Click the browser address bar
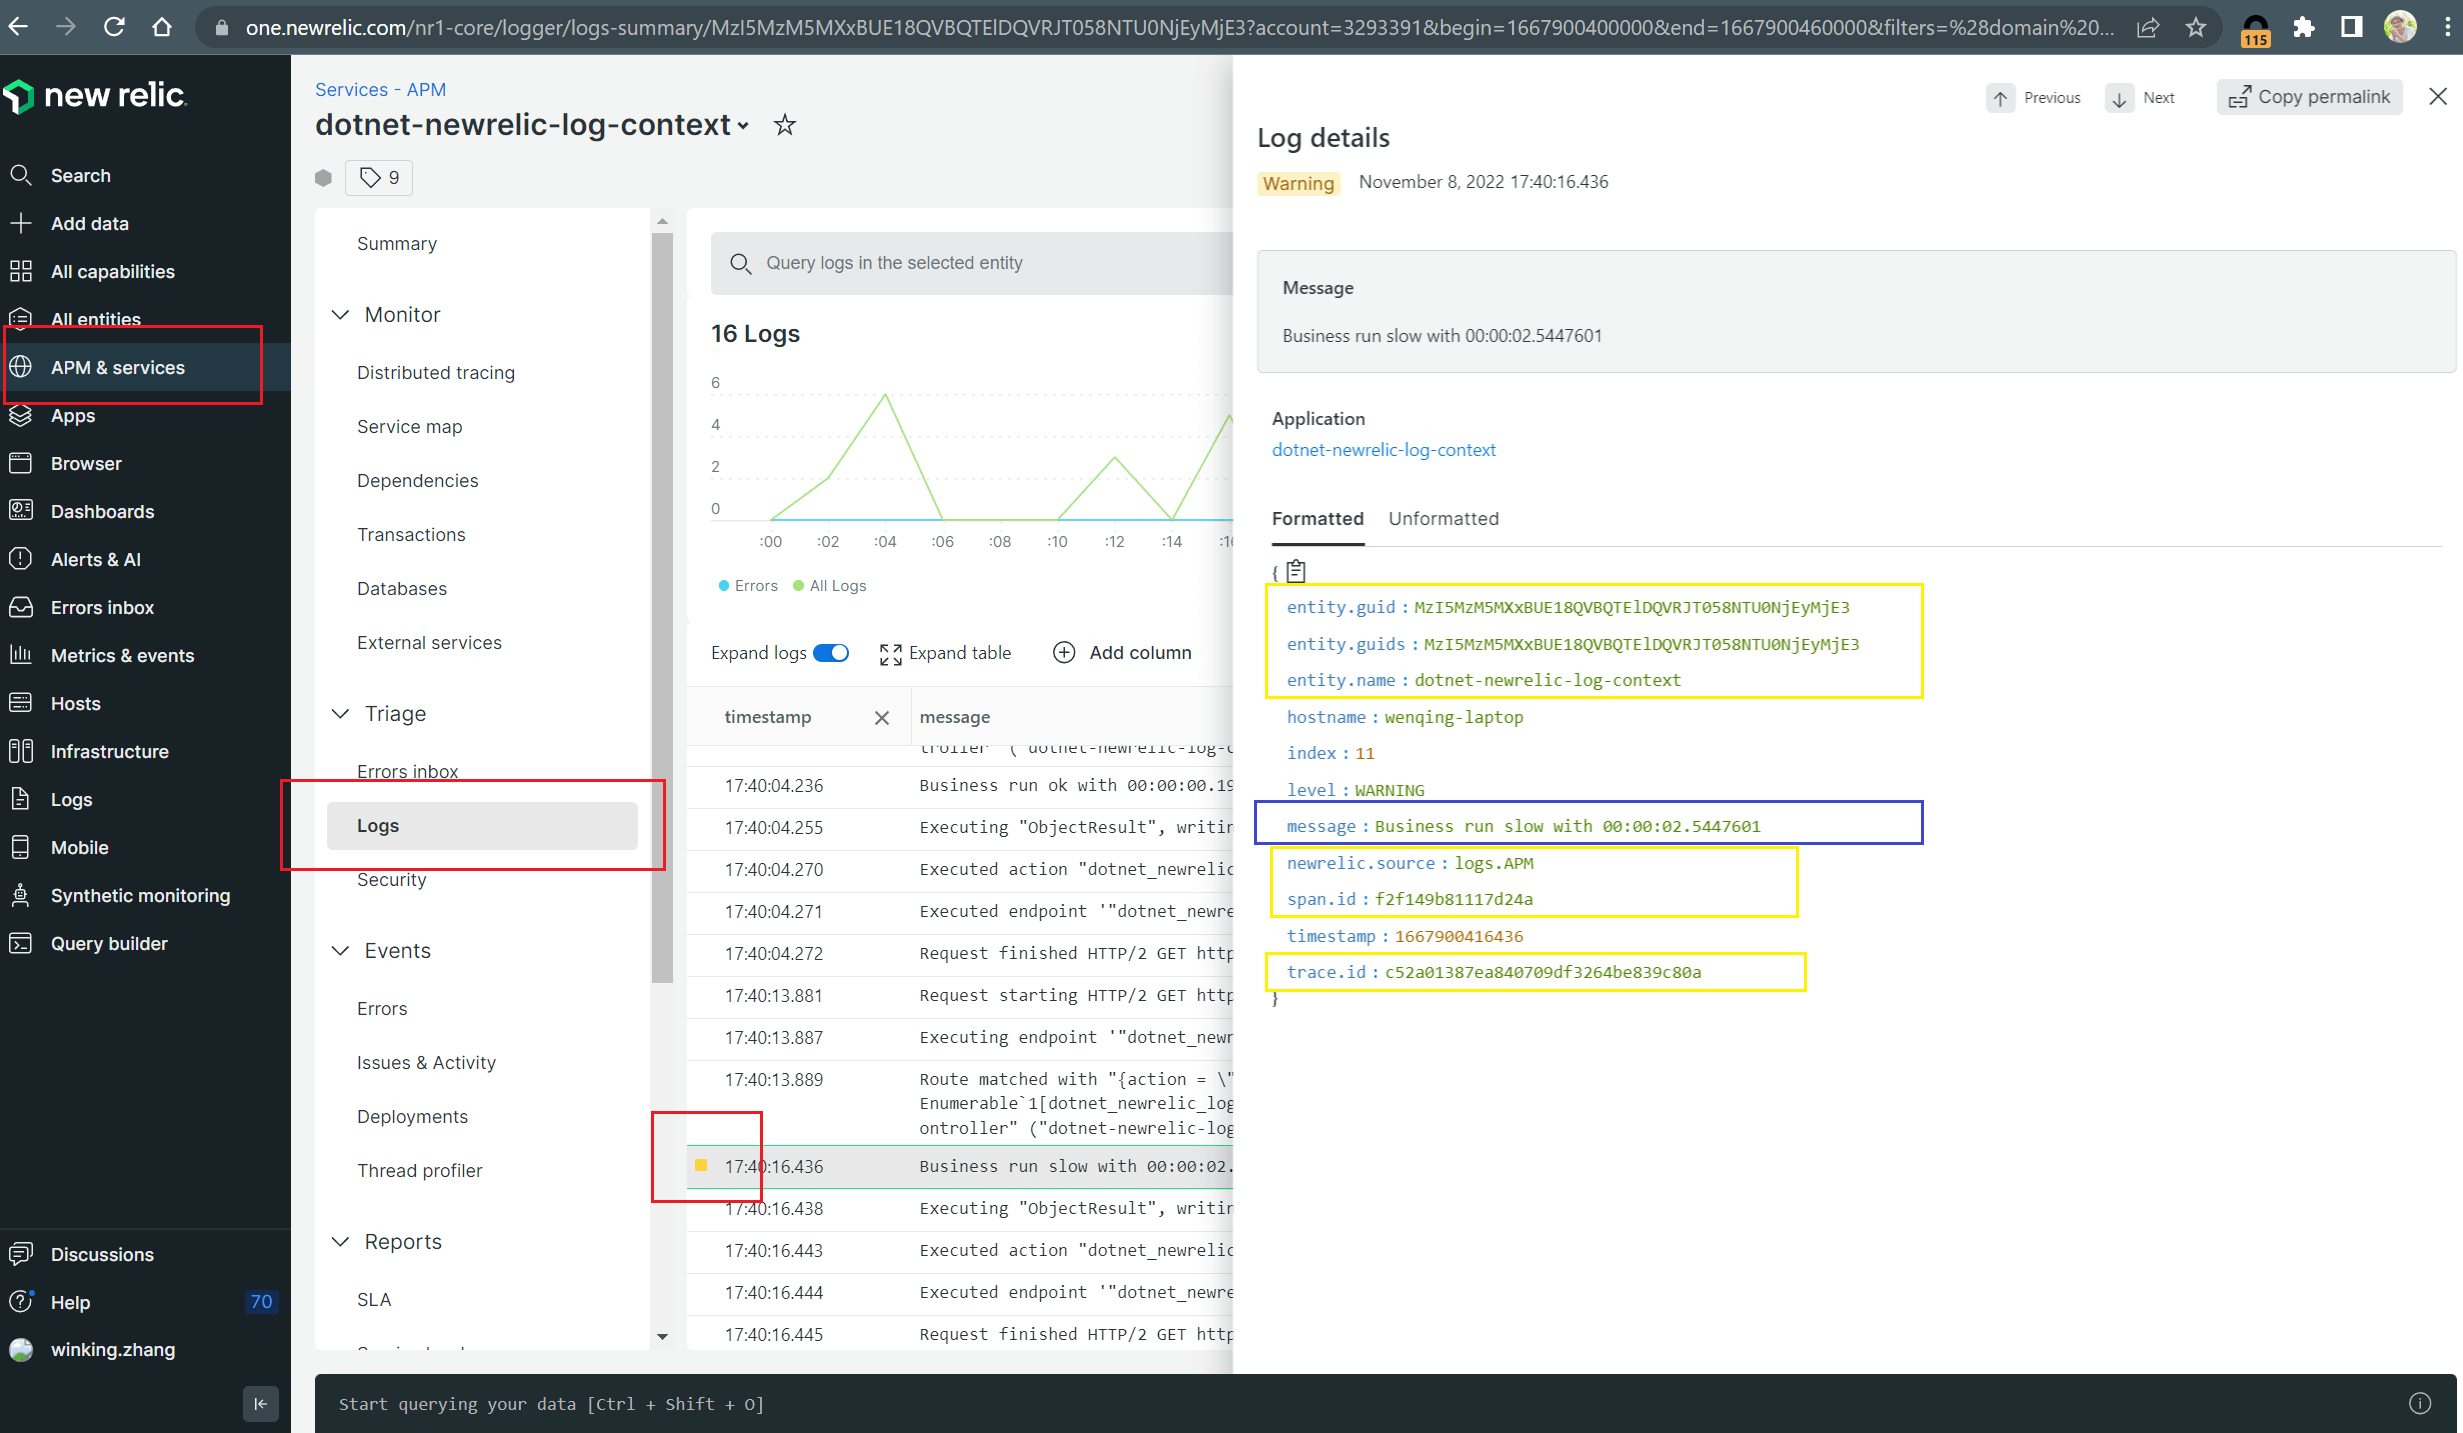This screenshot has height=1433, width=2463. pyautogui.click(x=1180, y=27)
